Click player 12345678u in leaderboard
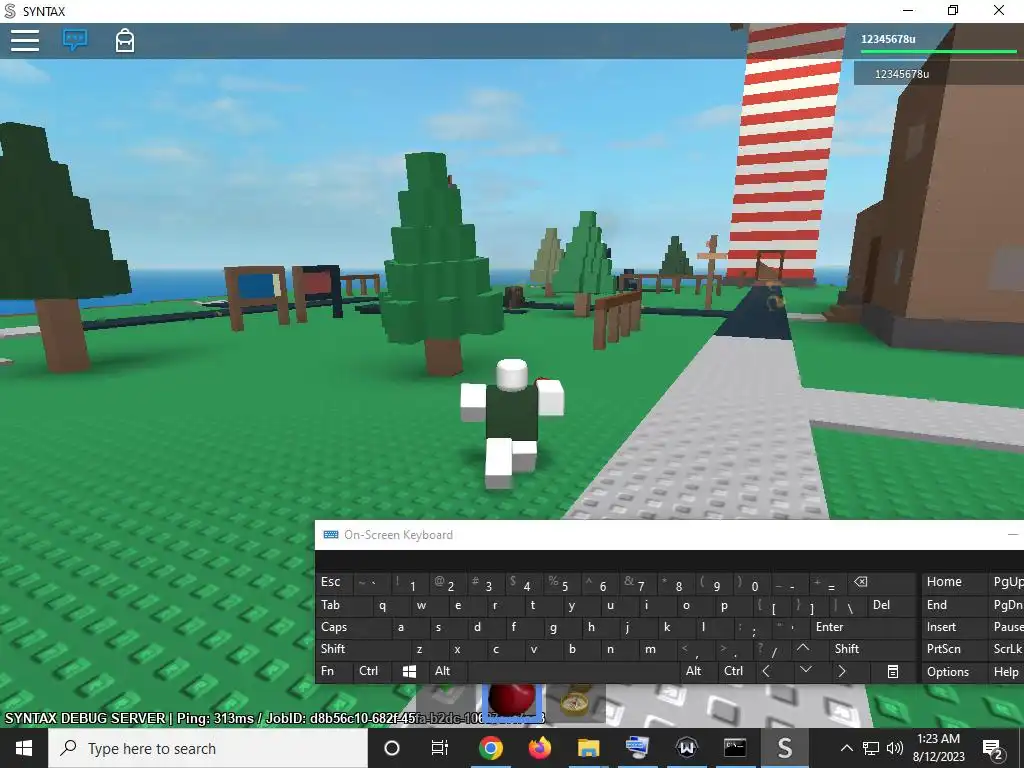Screen dimensions: 1024x768 tap(938, 74)
